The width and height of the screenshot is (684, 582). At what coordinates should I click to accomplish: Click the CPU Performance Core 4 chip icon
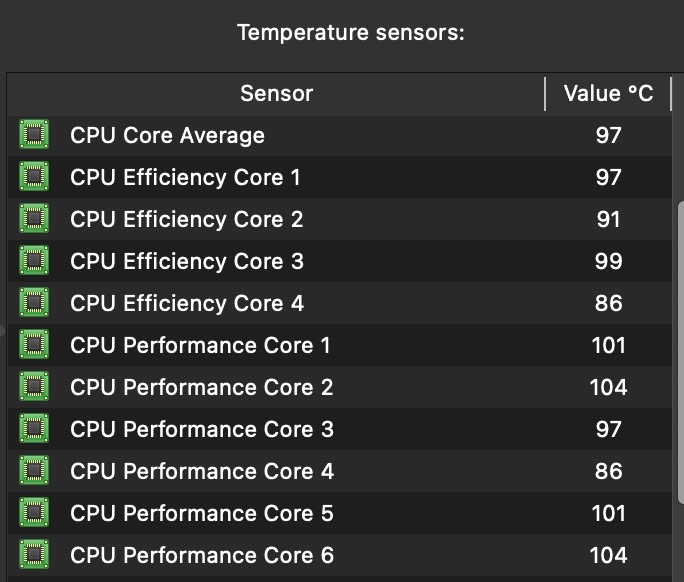click(x=34, y=471)
